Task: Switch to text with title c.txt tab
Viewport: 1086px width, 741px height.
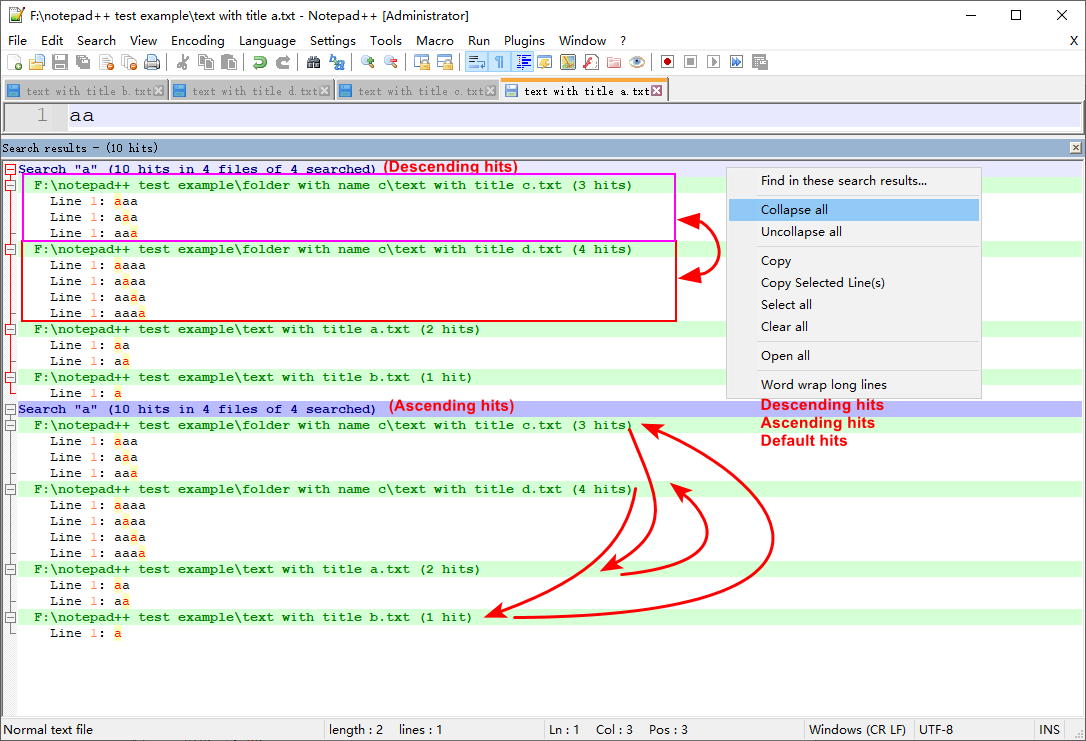Action: 418,91
